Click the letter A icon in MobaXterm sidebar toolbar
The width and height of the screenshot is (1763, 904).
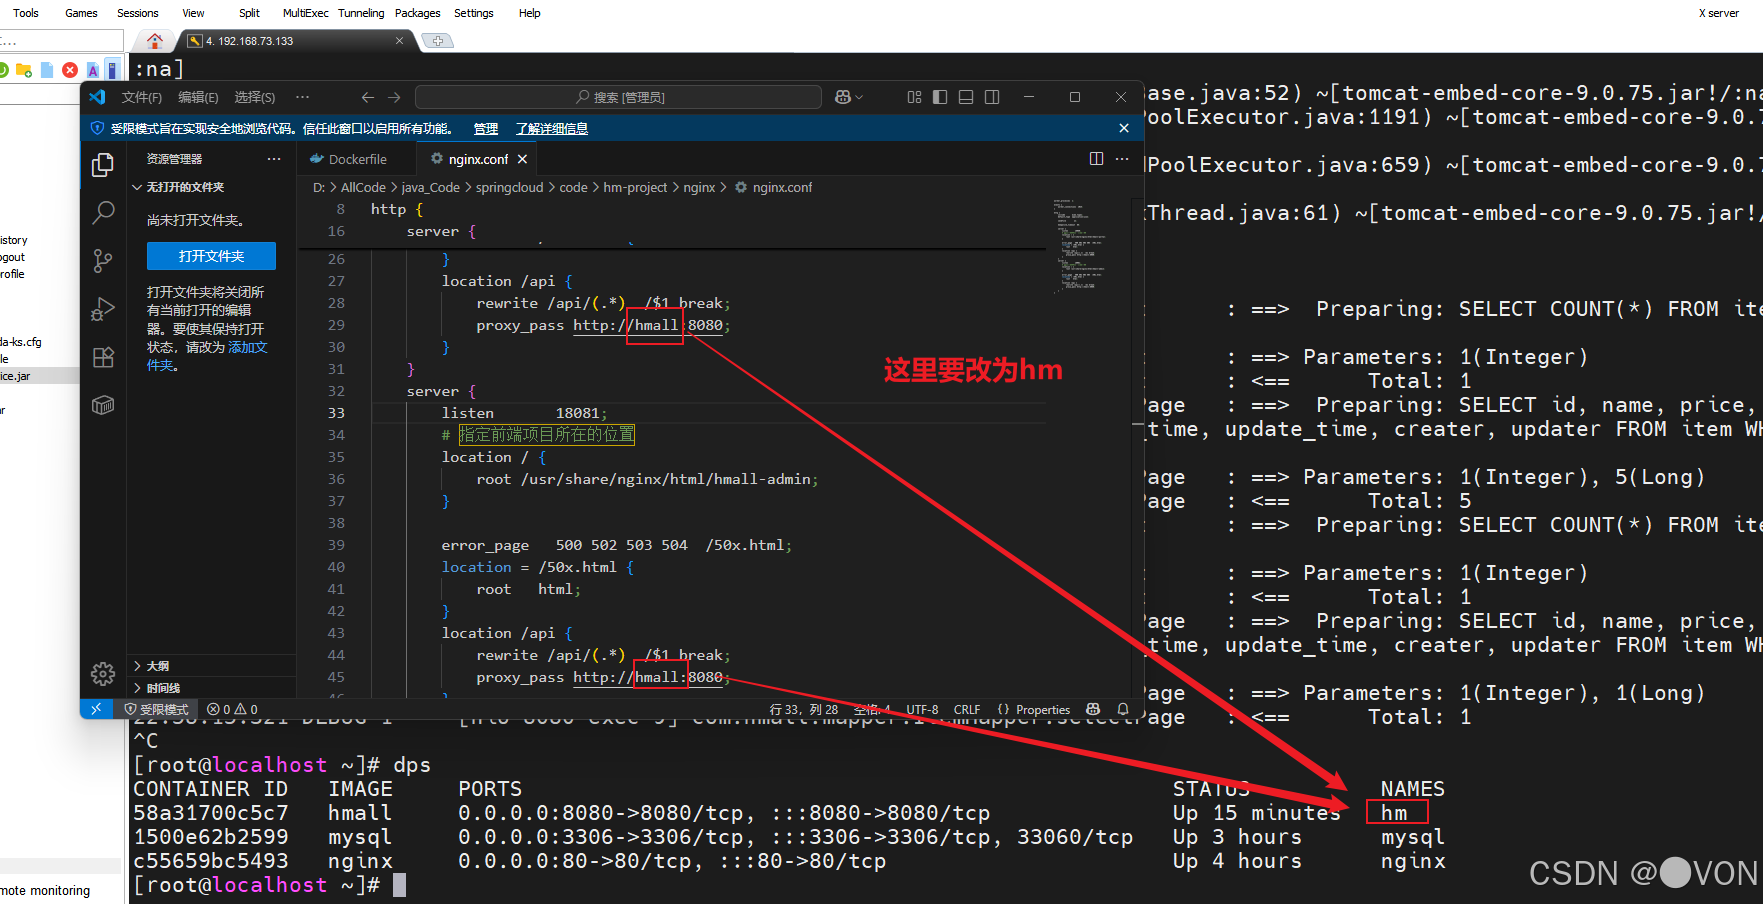pyautogui.click(x=93, y=70)
